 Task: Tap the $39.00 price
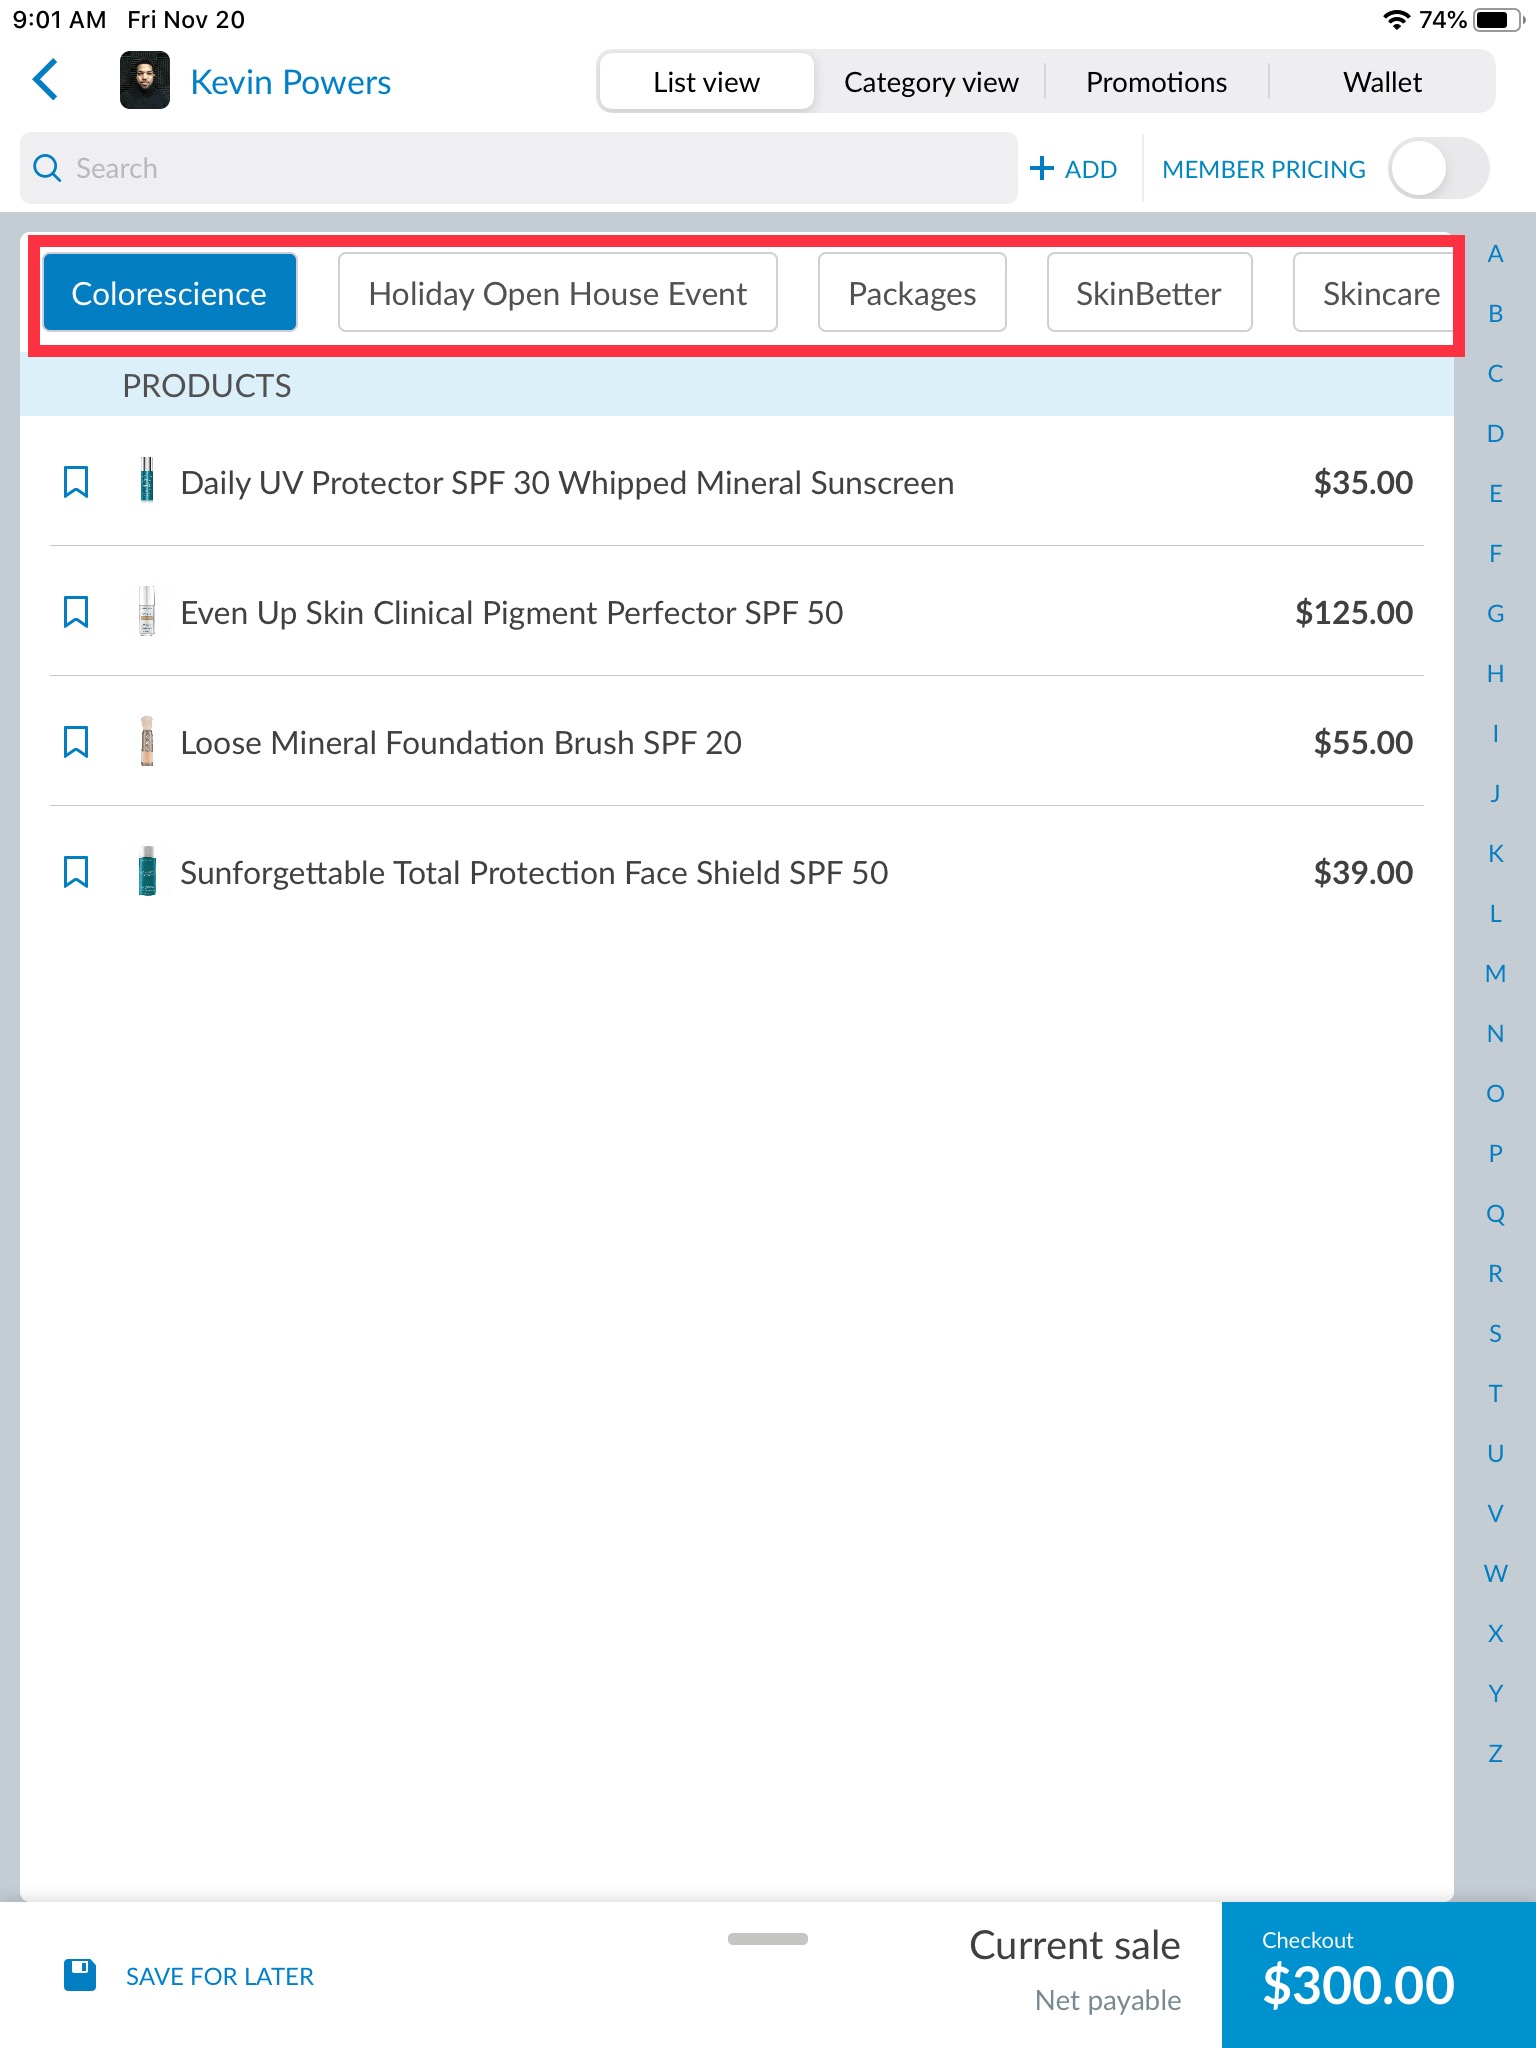[x=1363, y=873]
